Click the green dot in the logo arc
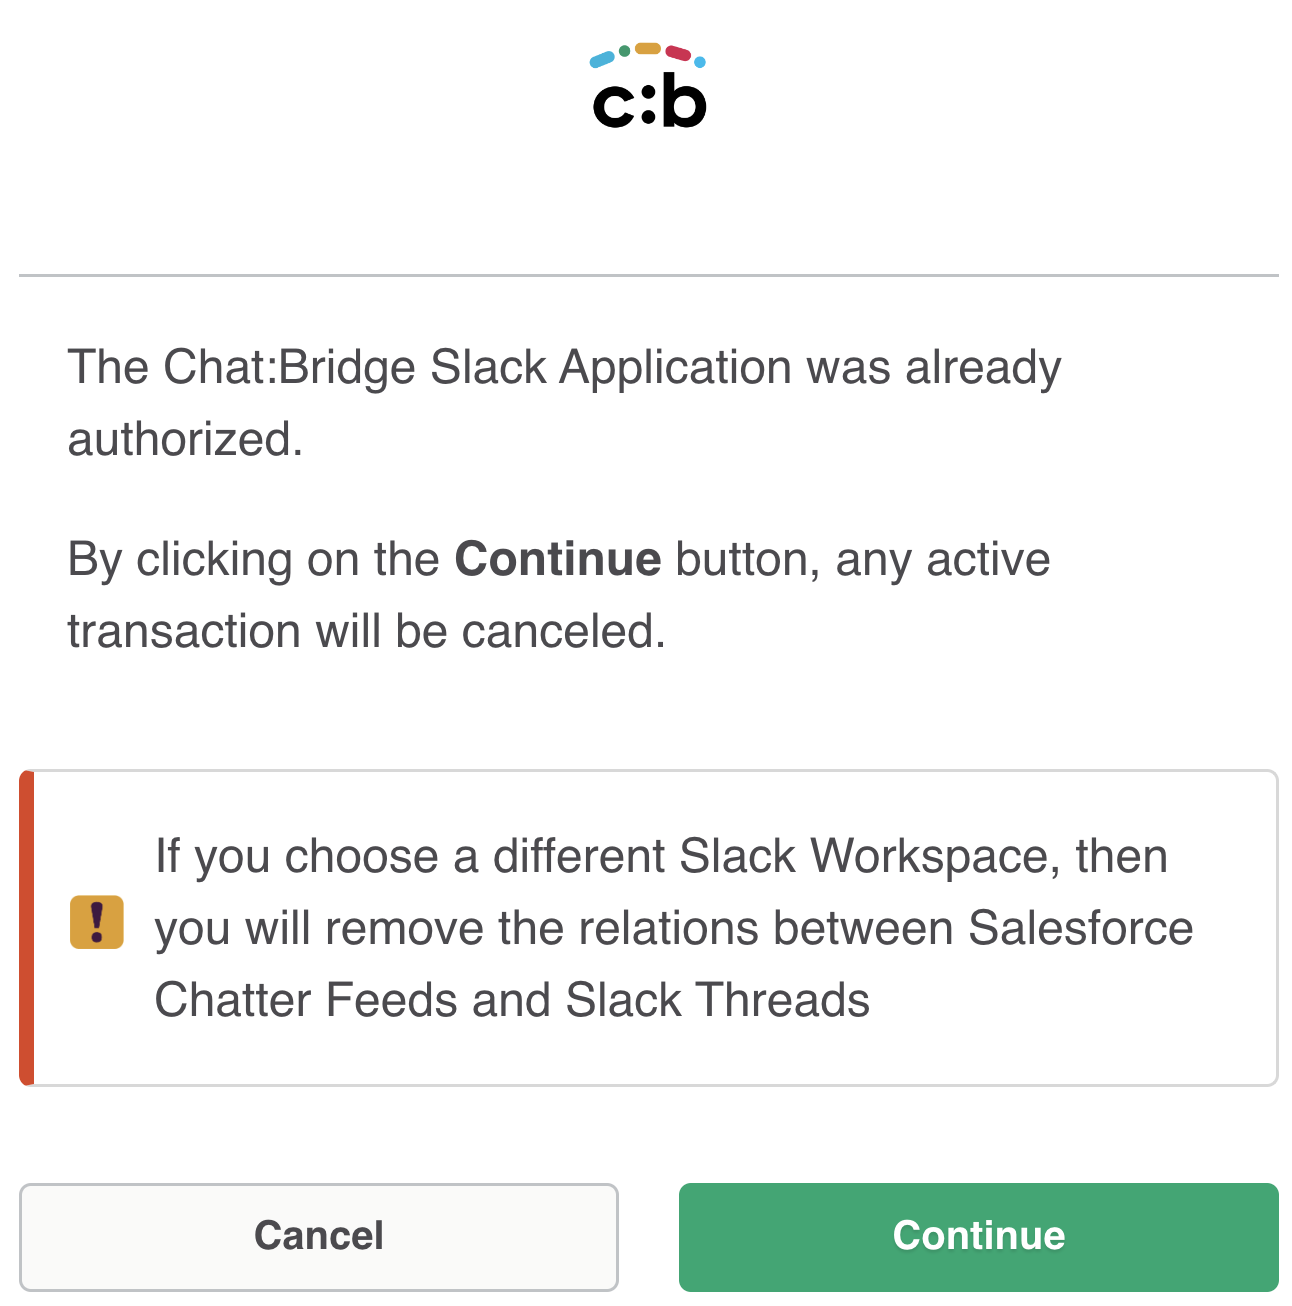1292x1306 pixels. 624,50
